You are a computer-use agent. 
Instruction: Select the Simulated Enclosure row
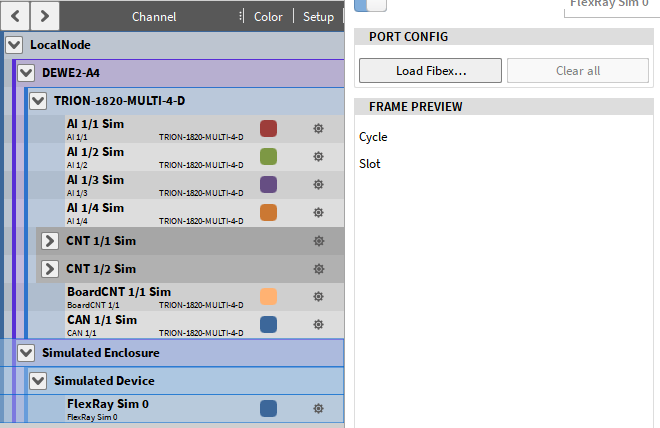point(180,353)
